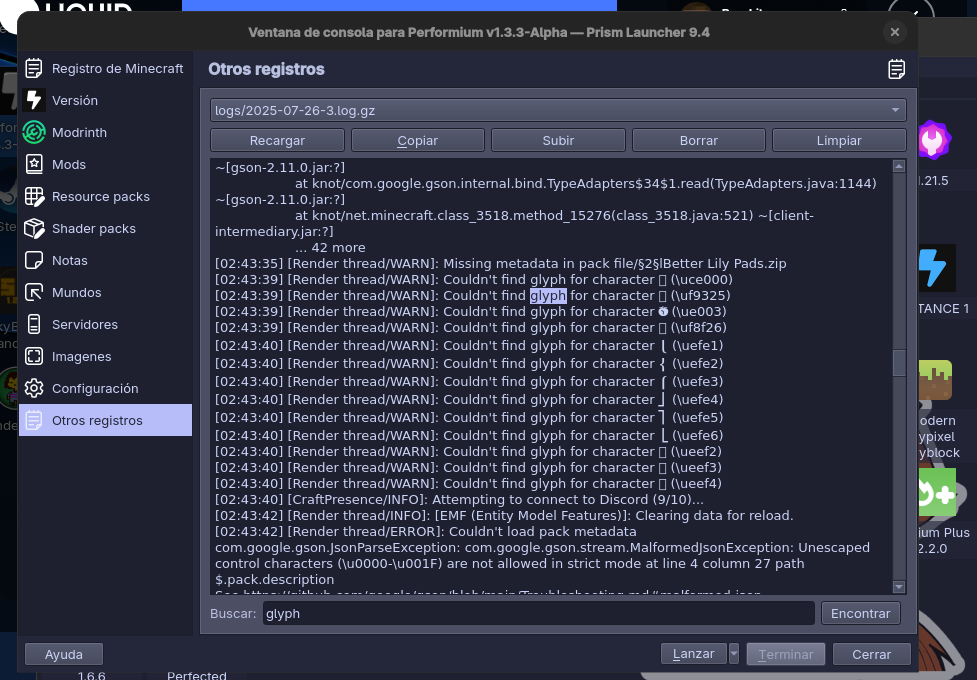Click the Couldn't load pack metadata error line

[x=426, y=532]
